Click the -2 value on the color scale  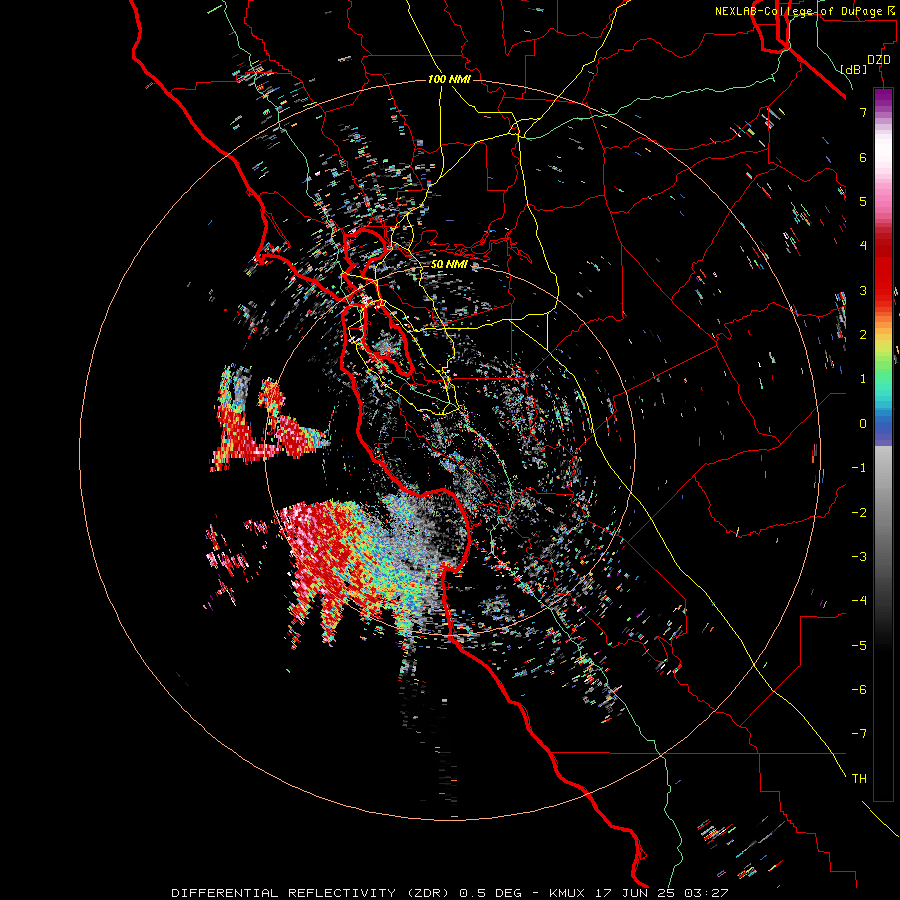pos(859,513)
